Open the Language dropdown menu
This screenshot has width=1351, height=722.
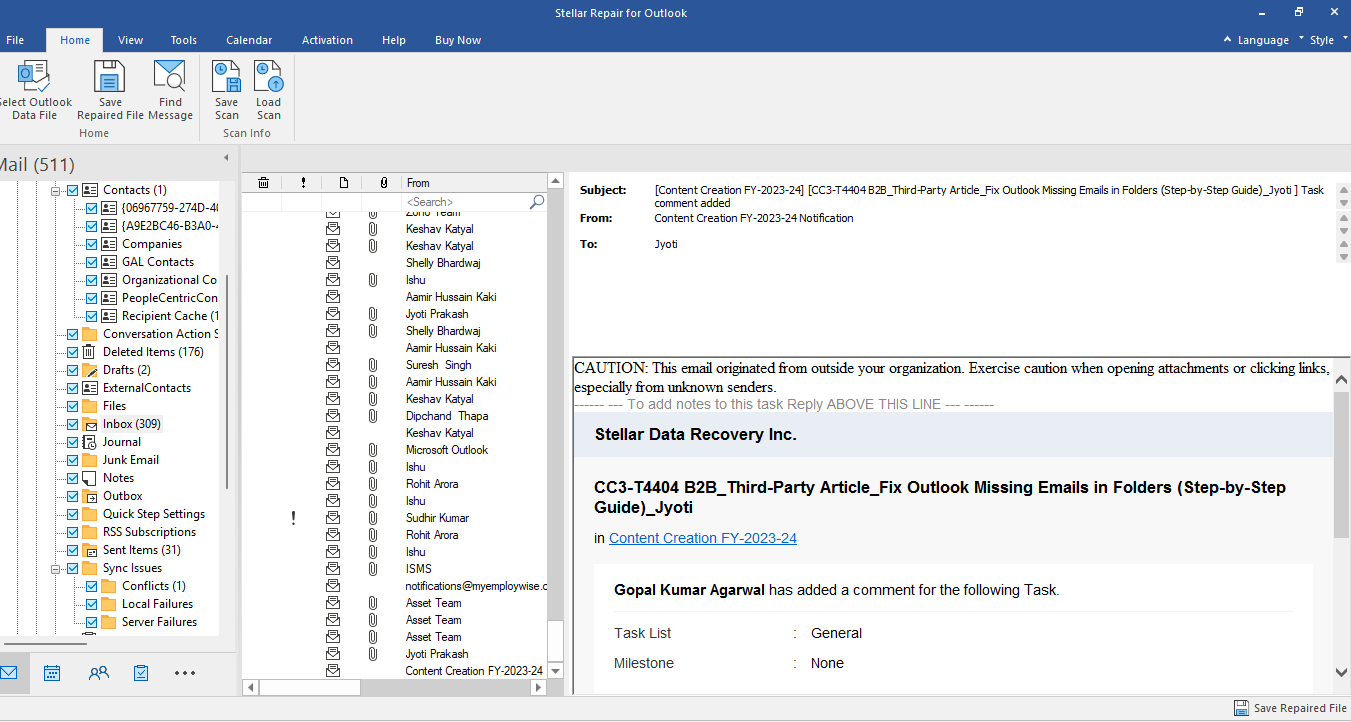1256,40
